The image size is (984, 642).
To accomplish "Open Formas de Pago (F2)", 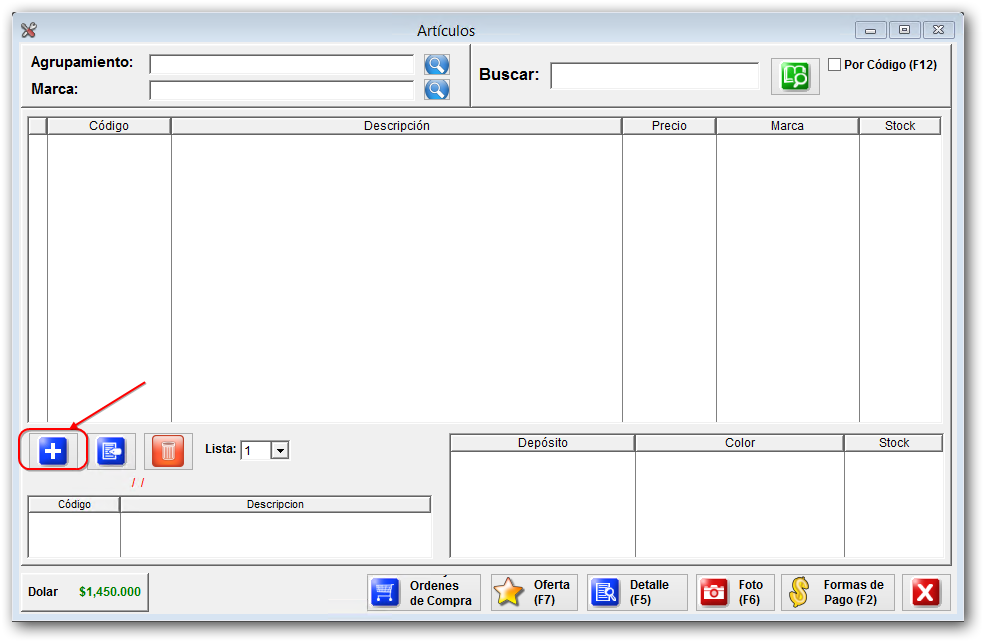I will [x=838, y=592].
